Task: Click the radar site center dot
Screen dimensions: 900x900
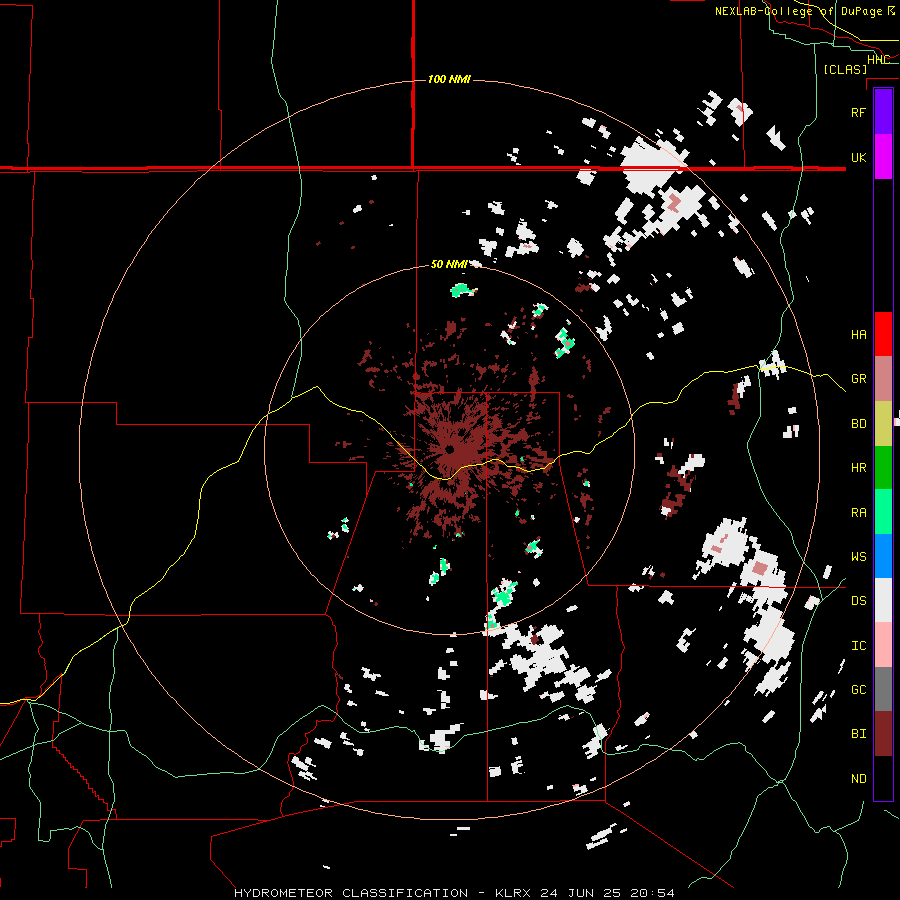Action: coord(449,449)
